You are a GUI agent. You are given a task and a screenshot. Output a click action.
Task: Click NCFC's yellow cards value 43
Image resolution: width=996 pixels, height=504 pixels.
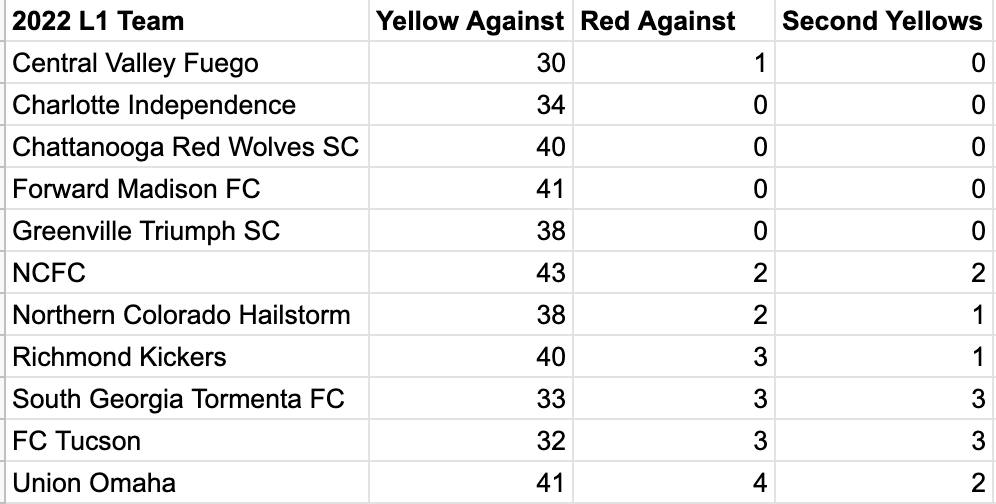click(x=550, y=273)
